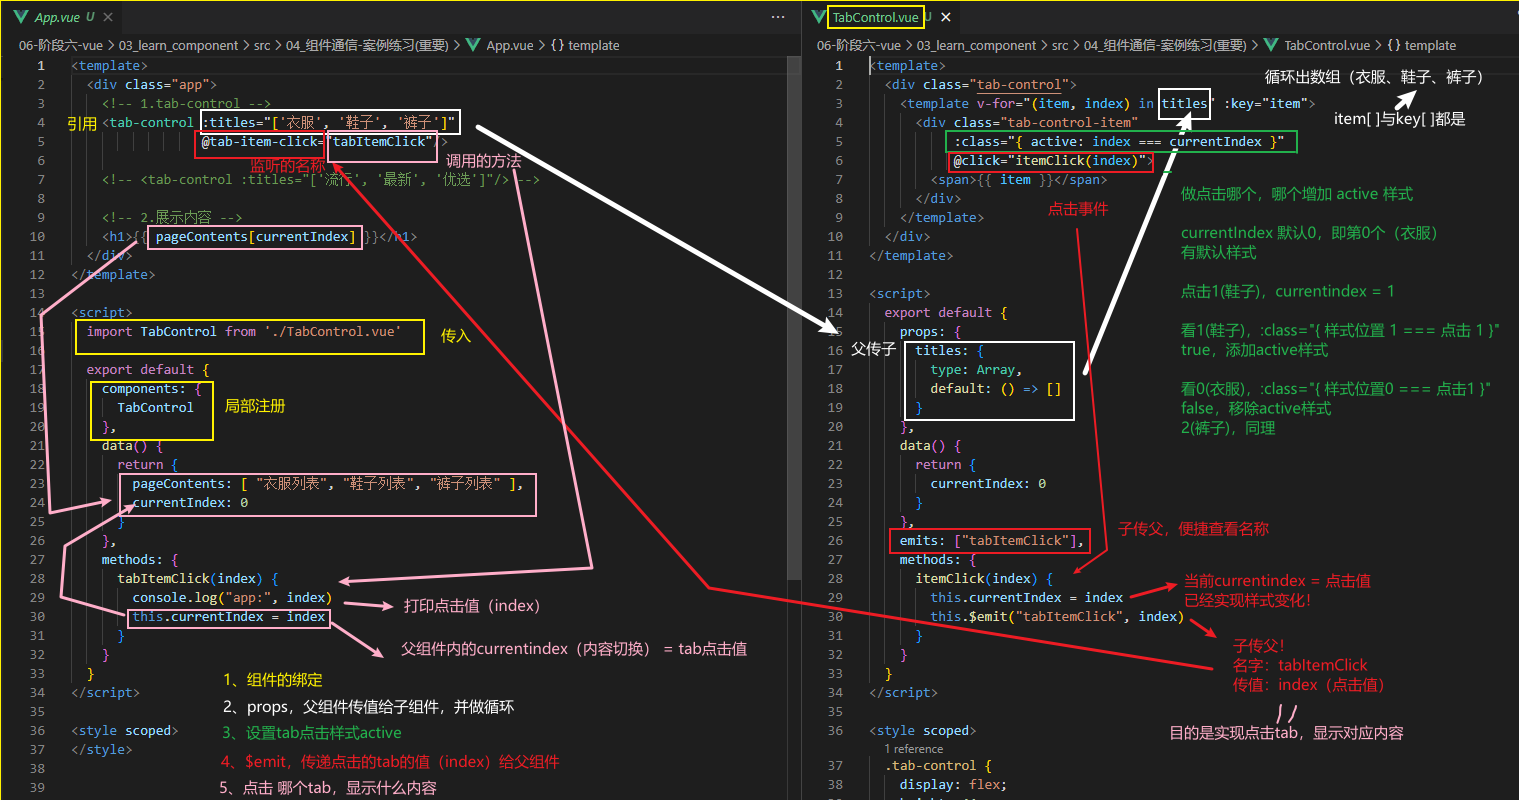Viewport: 1519px width, 800px height.
Task: Click 'emits: ["tabItemClick"],' in TabControl.vue
Action: click(992, 540)
